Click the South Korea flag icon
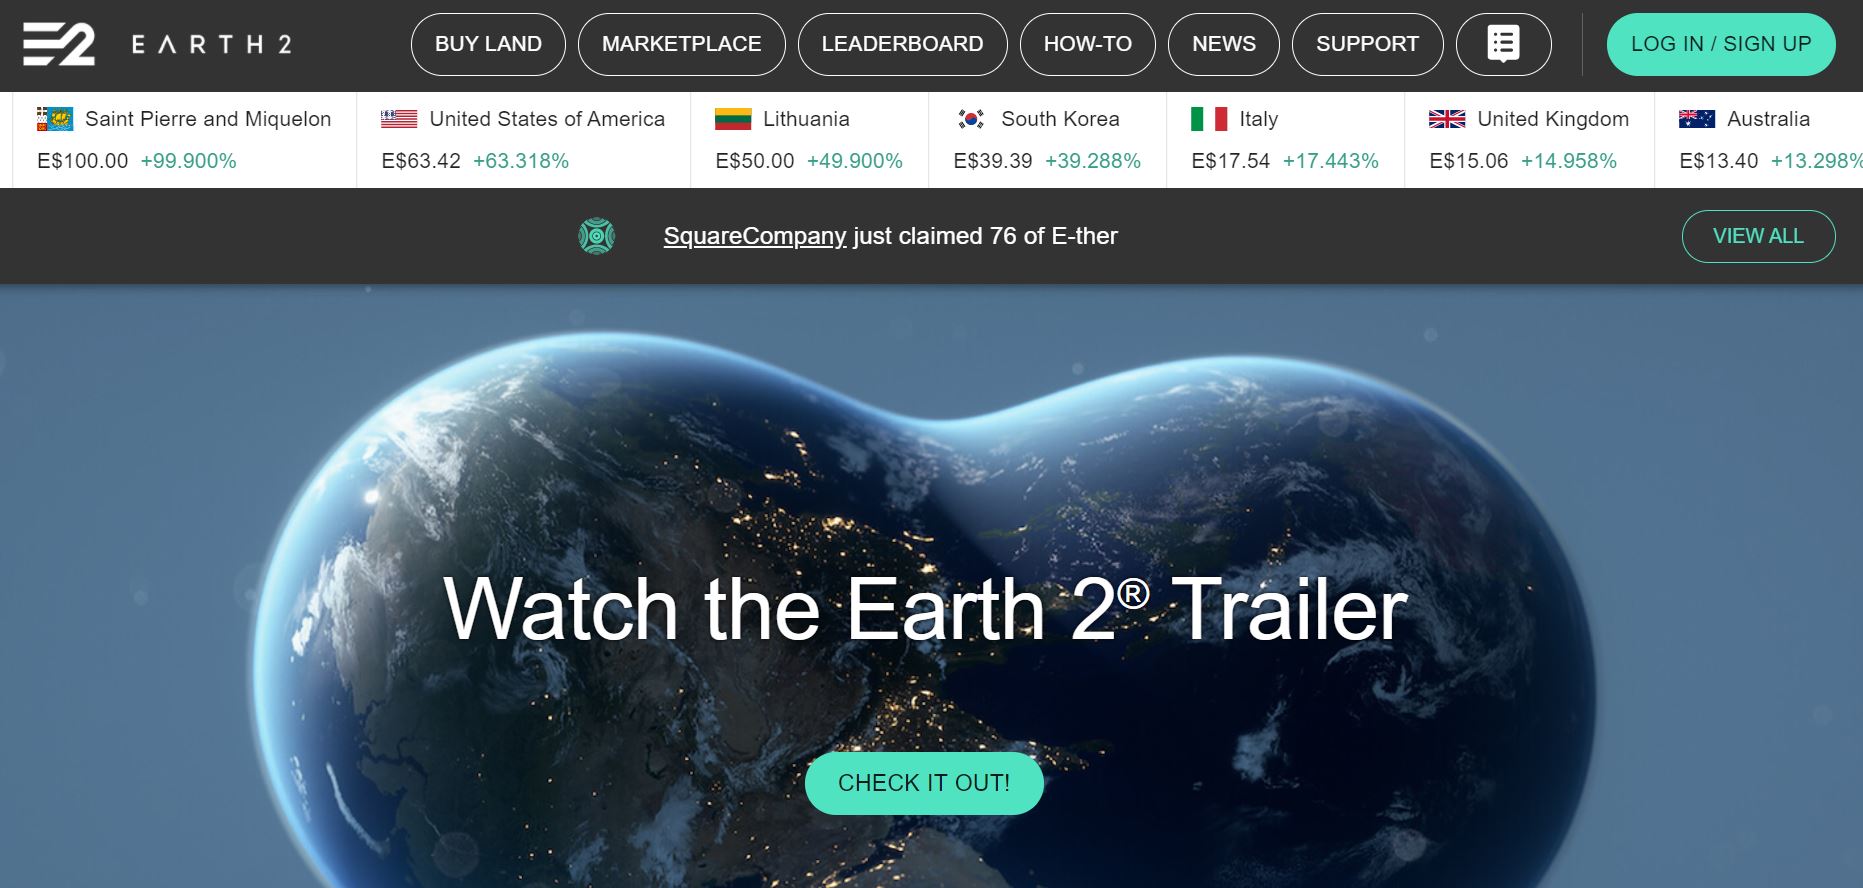The image size is (1863, 888). [971, 119]
